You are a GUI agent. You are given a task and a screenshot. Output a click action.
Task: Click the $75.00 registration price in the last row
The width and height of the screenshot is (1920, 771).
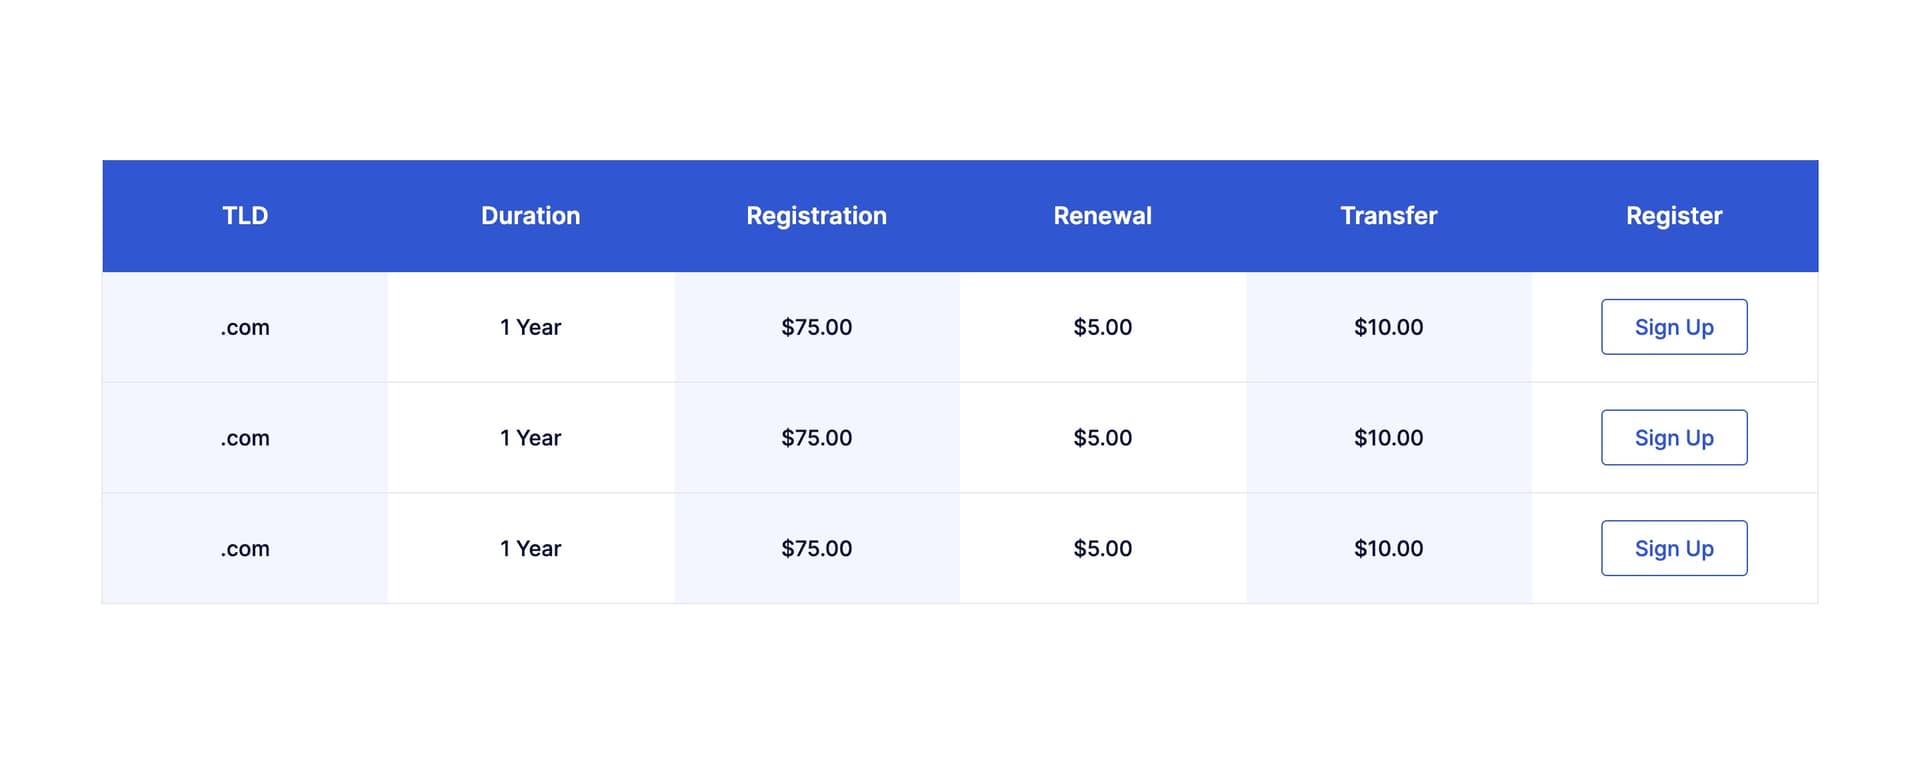(x=816, y=548)
